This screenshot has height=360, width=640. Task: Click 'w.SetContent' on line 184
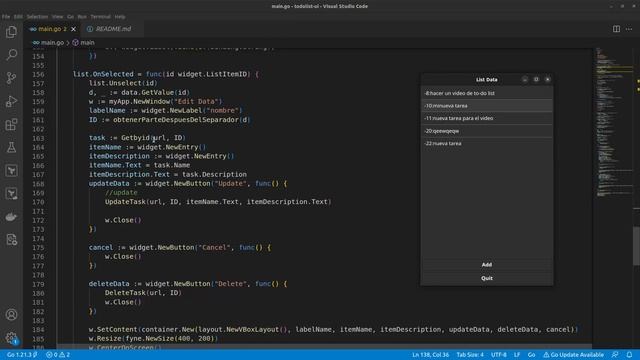pos(113,329)
